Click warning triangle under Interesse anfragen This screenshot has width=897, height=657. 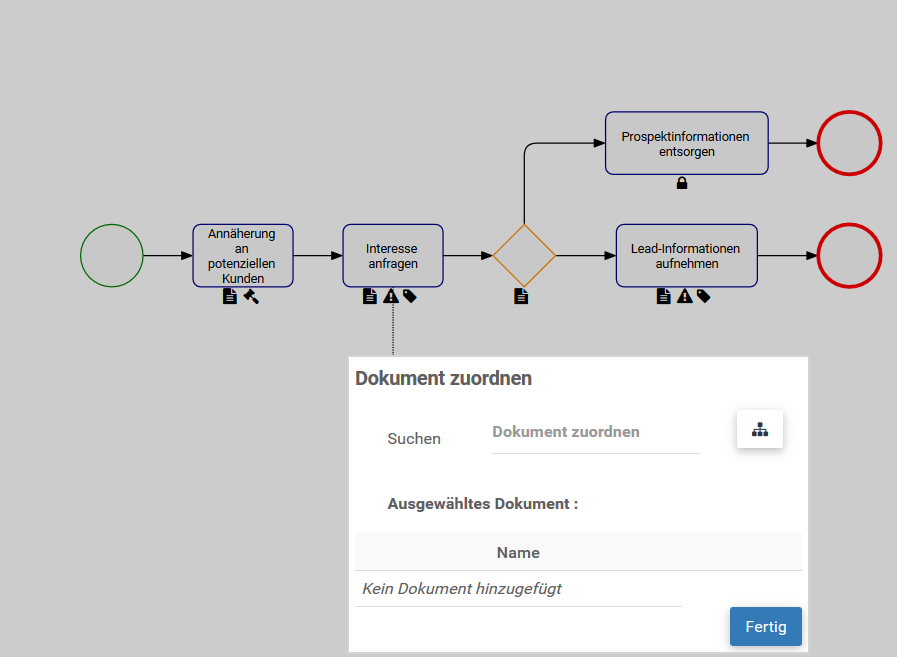[390, 296]
